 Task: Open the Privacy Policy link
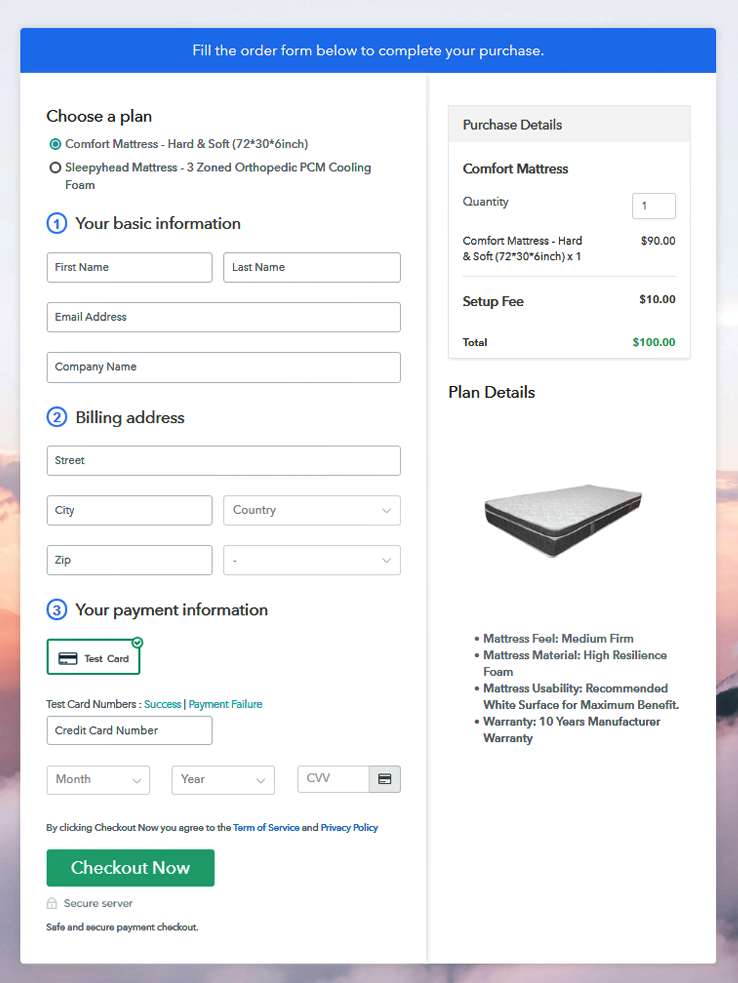349,828
